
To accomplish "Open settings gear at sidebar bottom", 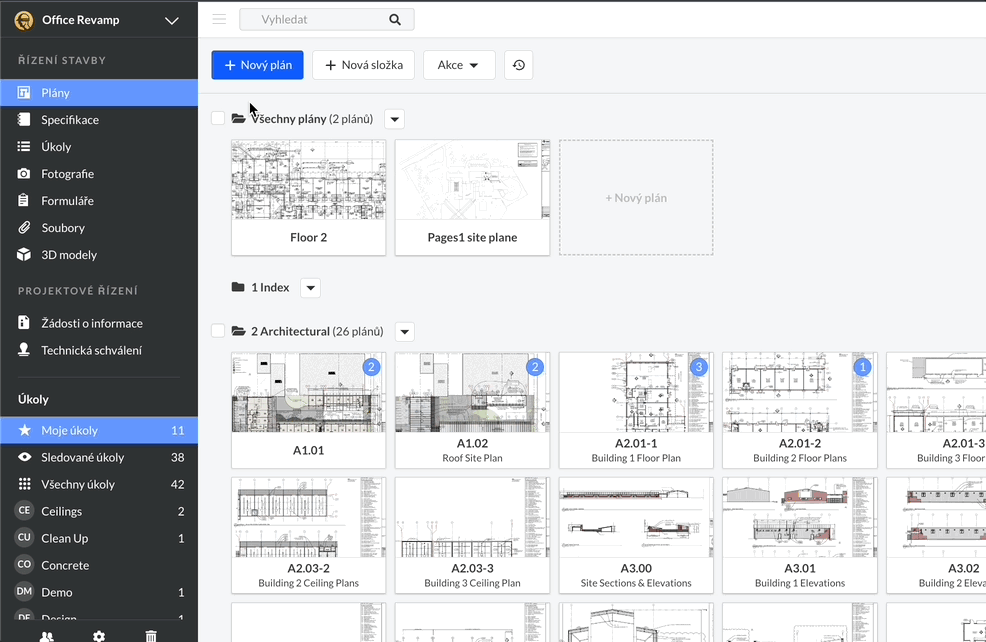I will click(x=99, y=635).
